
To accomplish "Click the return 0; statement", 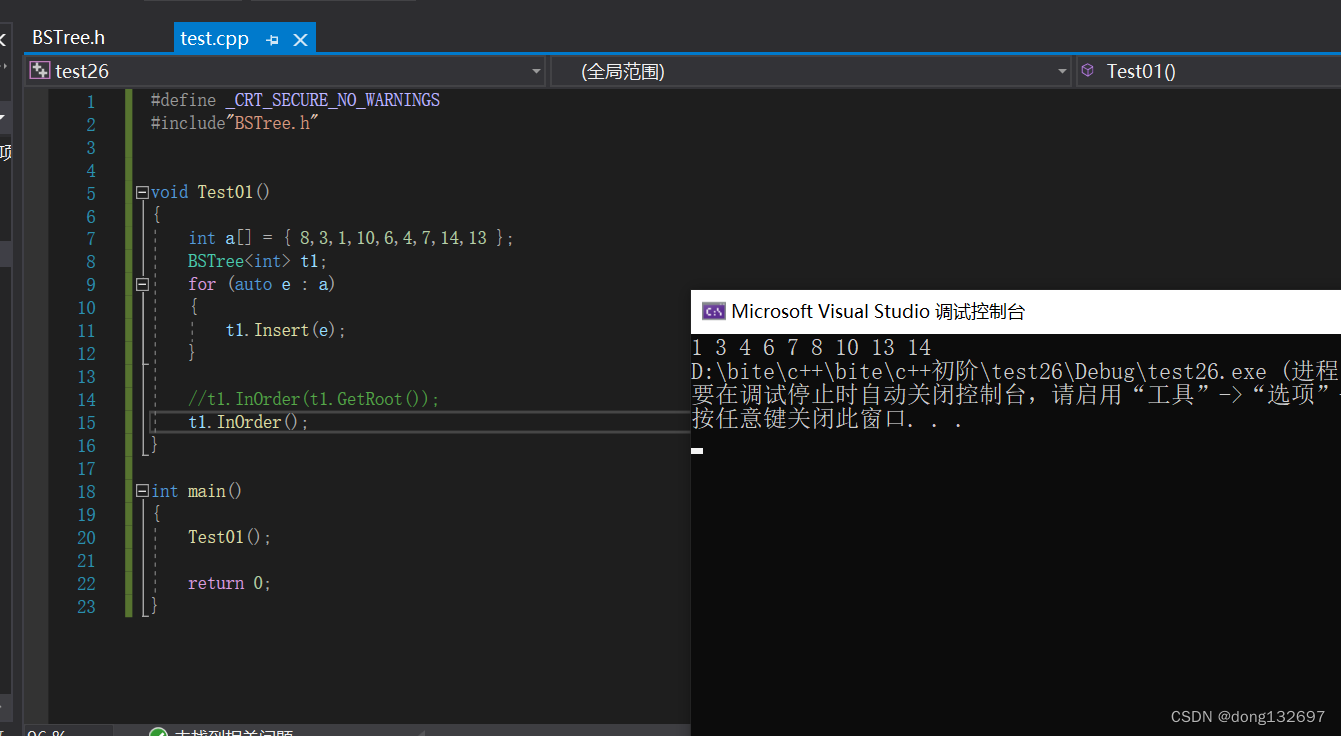I will [229, 583].
